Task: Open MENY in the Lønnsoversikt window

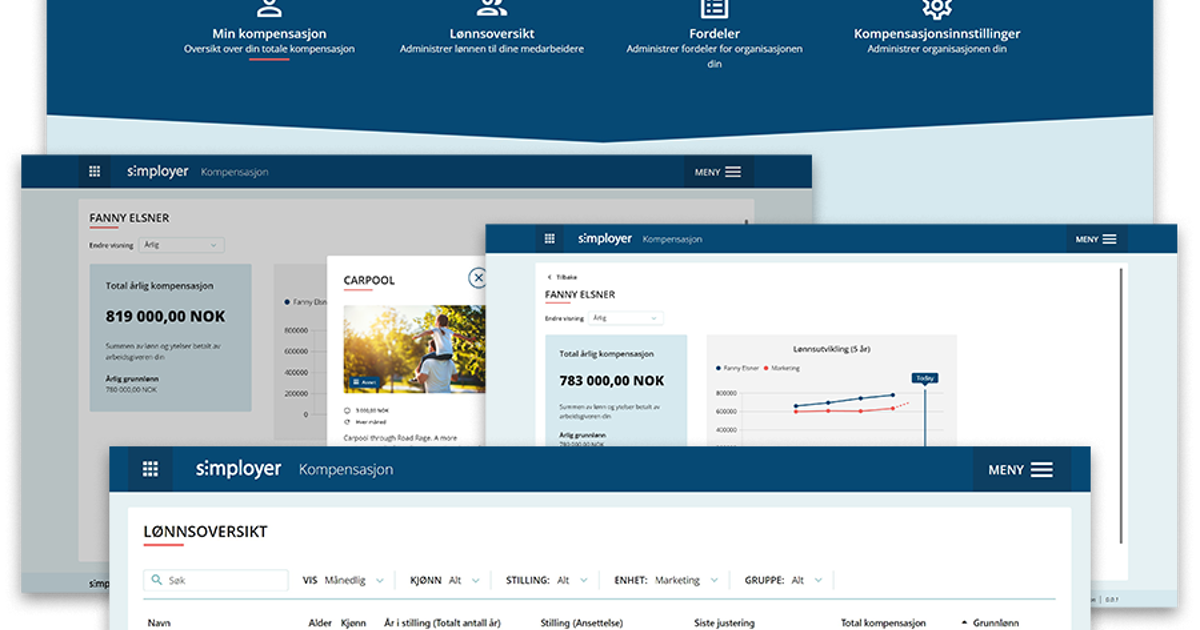Action: (x=1020, y=470)
